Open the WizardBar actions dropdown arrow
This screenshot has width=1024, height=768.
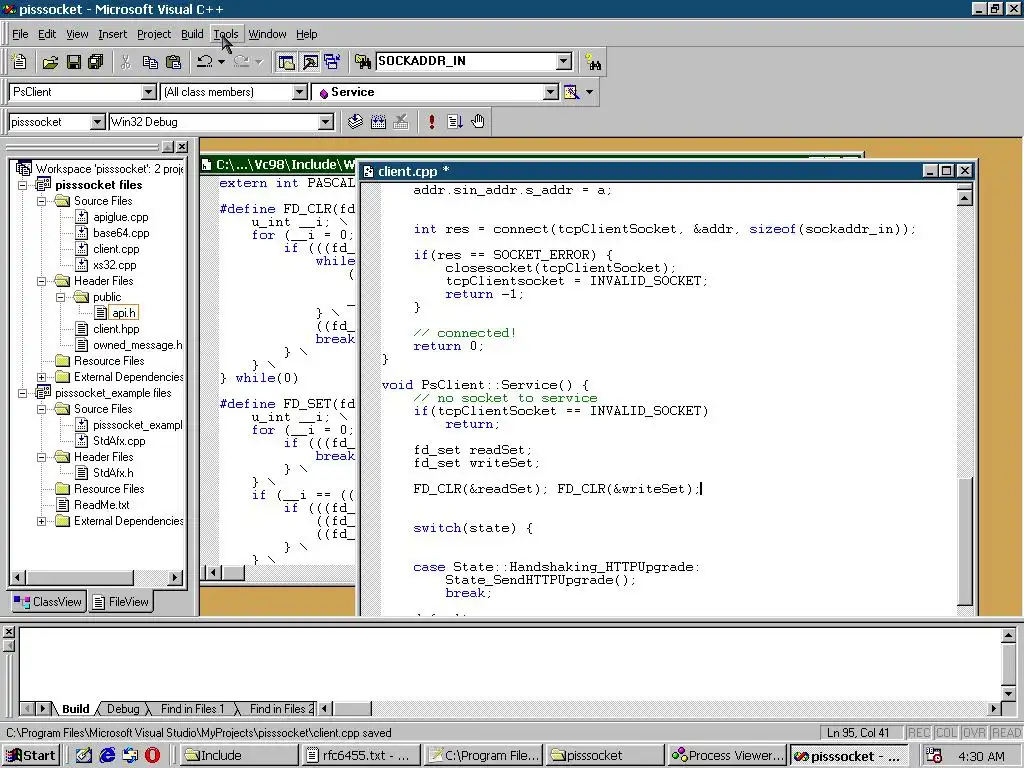pos(590,92)
